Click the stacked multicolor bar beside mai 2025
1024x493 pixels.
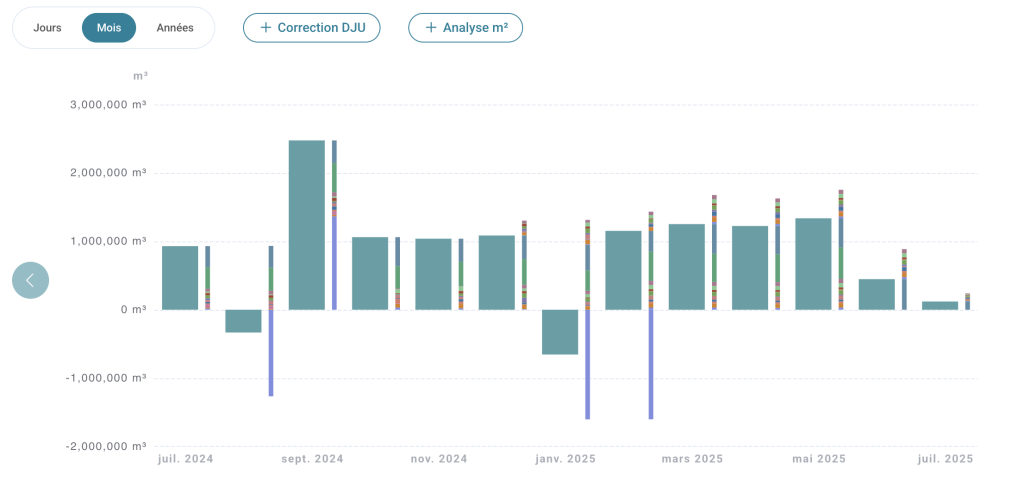tap(841, 249)
